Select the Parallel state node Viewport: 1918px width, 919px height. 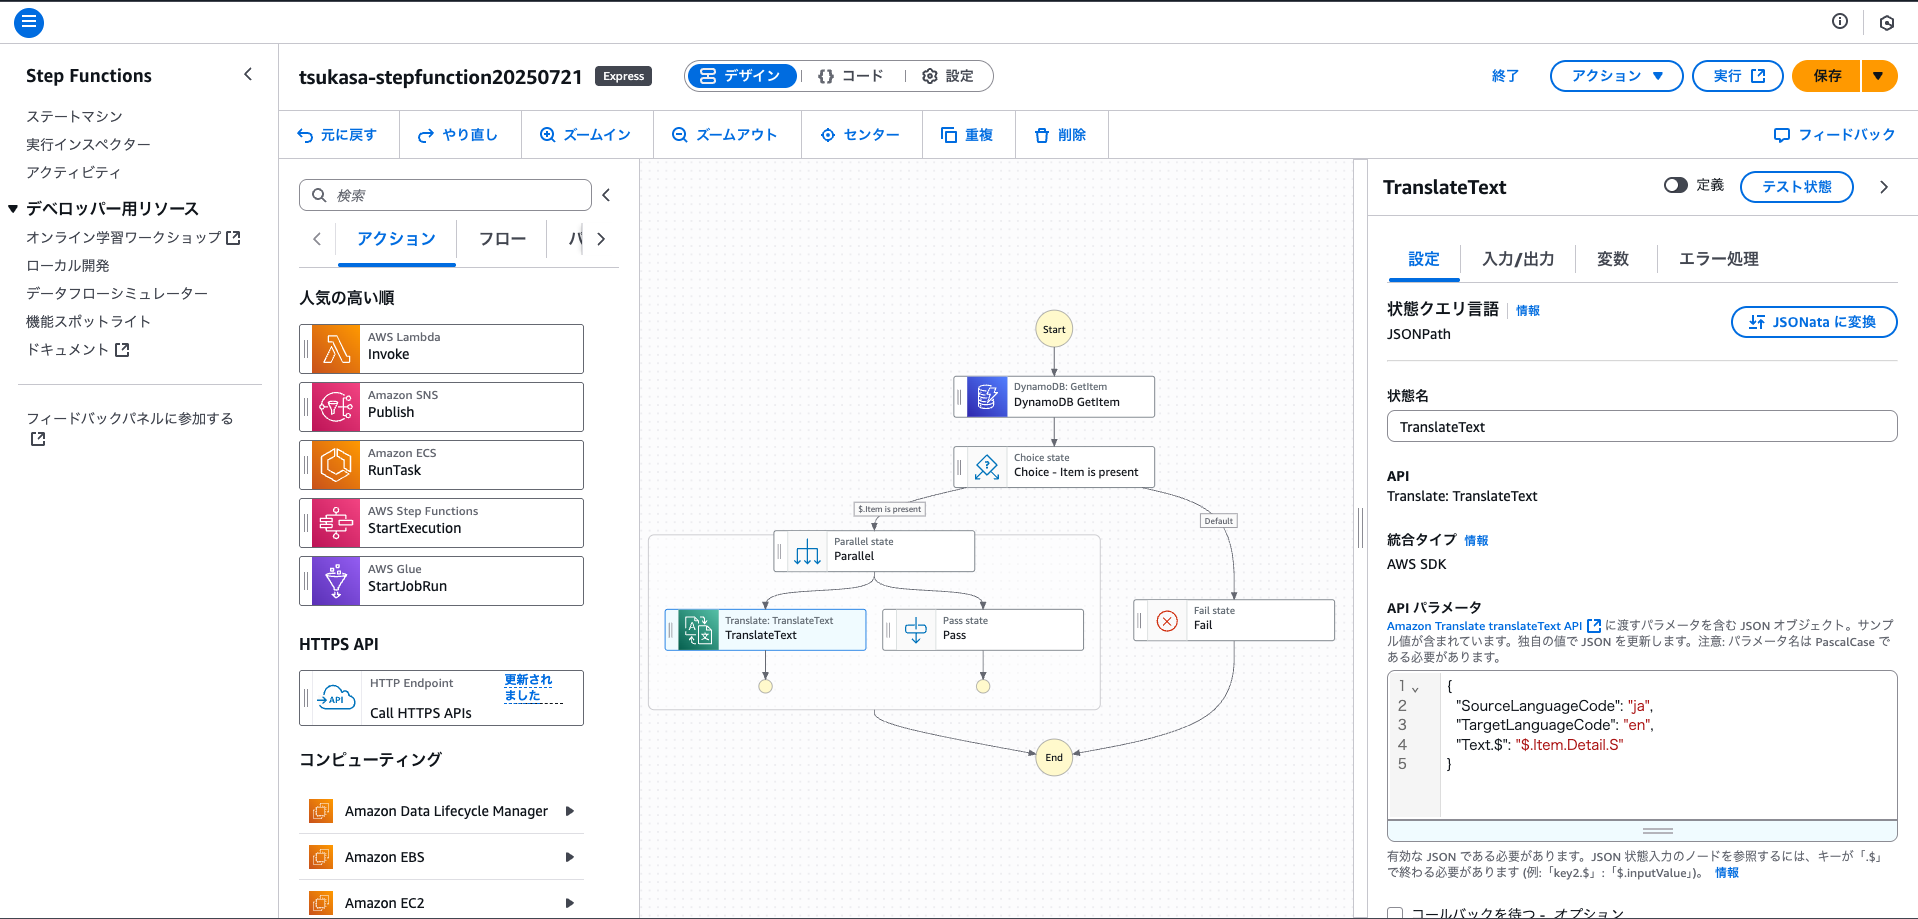click(x=874, y=551)
